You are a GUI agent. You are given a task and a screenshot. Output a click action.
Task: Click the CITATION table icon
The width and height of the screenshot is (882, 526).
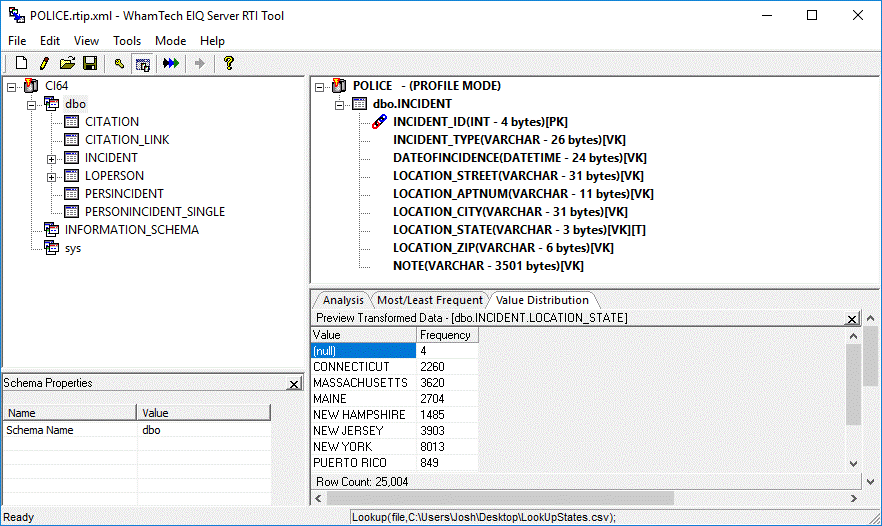point(71,122)
